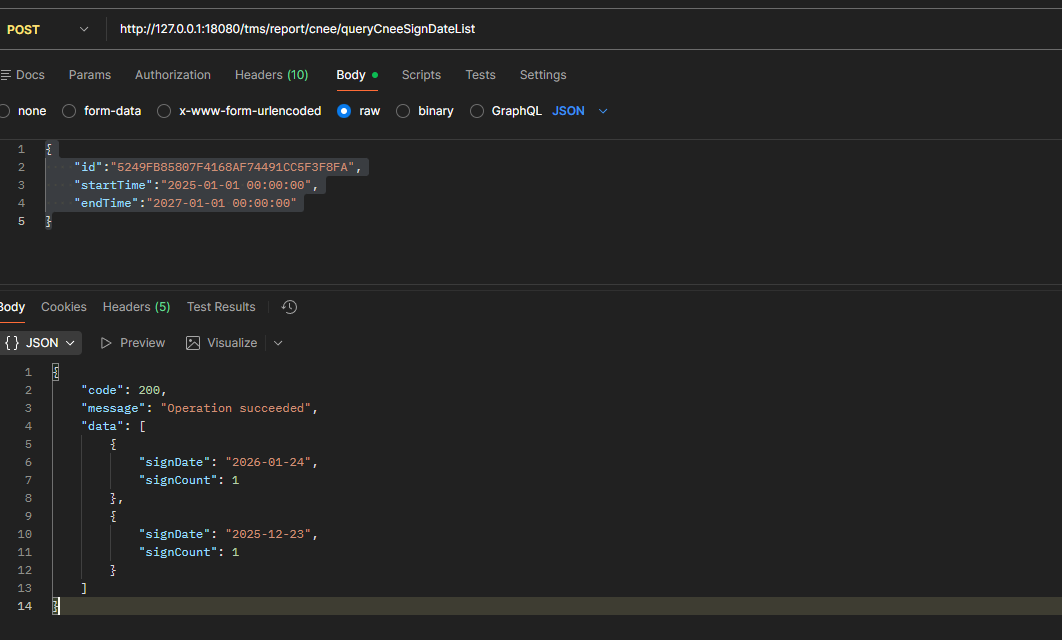
Task: Select x-www-form-urlencoded body type
Action: point(164,111)
